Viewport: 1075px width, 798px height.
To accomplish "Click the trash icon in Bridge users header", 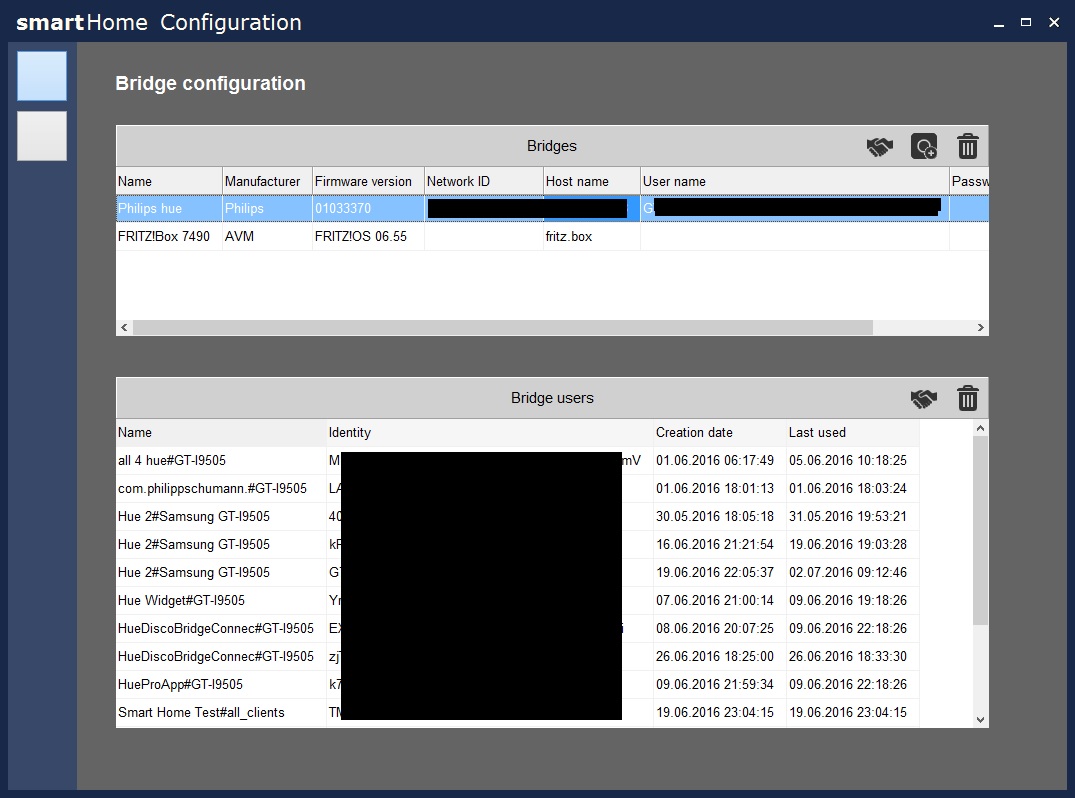I will 967,399.
